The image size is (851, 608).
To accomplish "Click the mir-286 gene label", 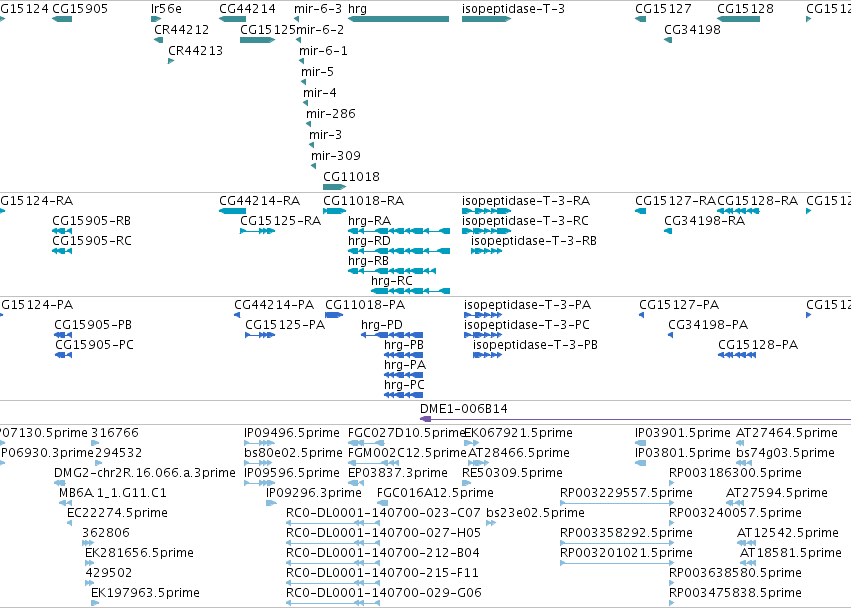I will [x=331, y=114].
